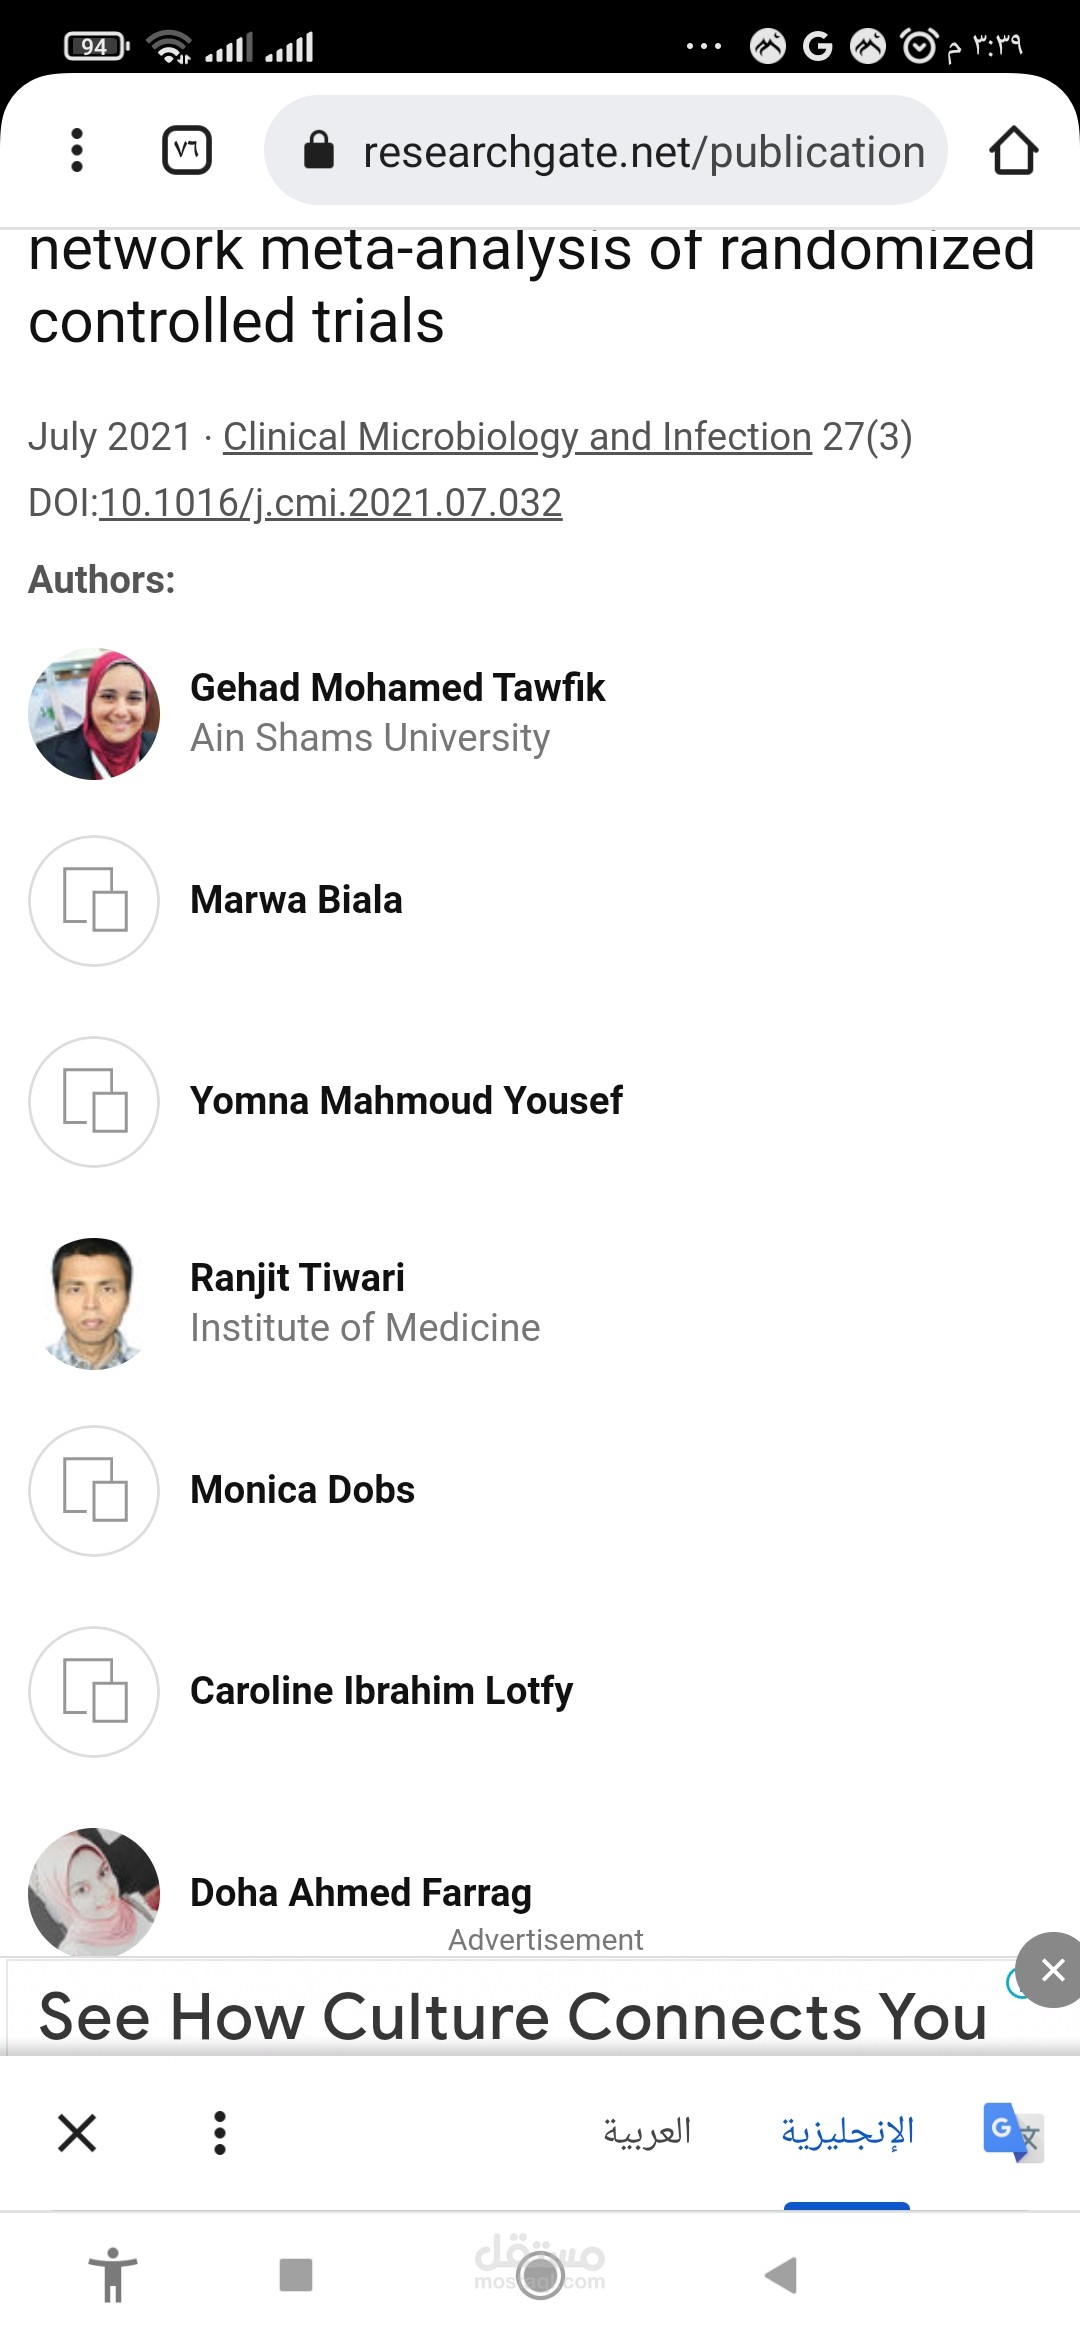Open the browser three-dot menu
The height and width of the screenshot is (2340, 1080).
(77, 151)
